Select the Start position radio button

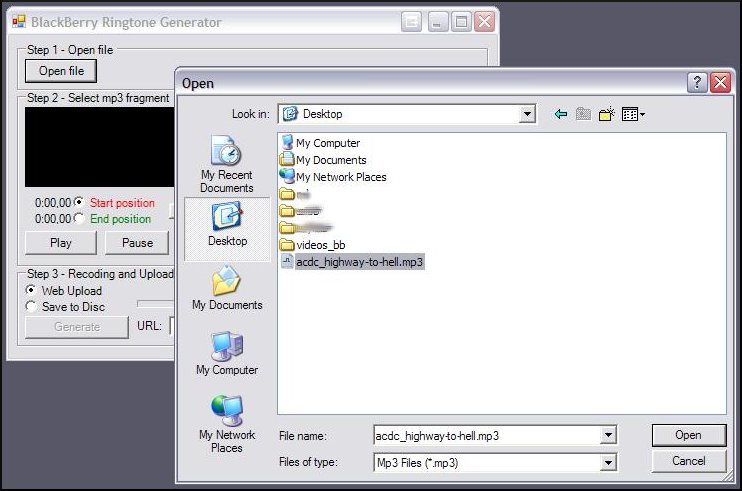tap(79, 202)
